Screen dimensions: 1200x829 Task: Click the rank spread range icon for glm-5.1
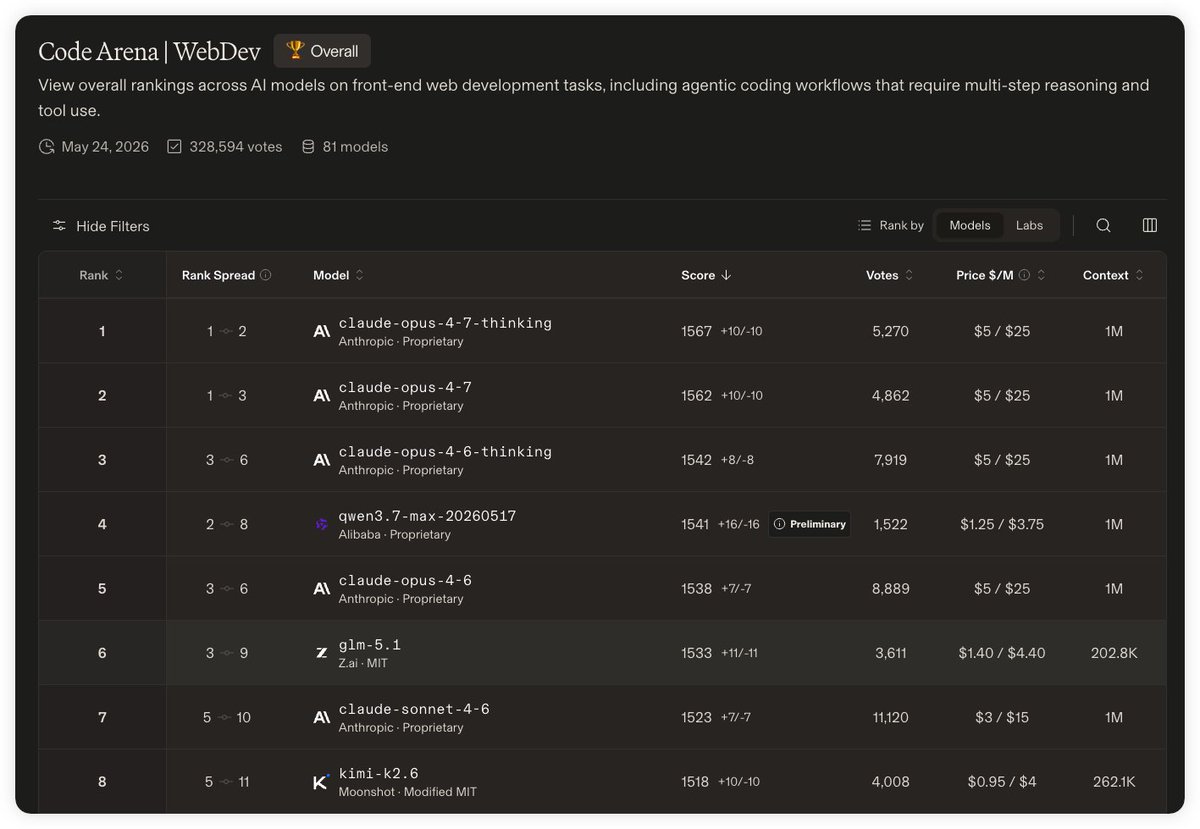point(226,653)
